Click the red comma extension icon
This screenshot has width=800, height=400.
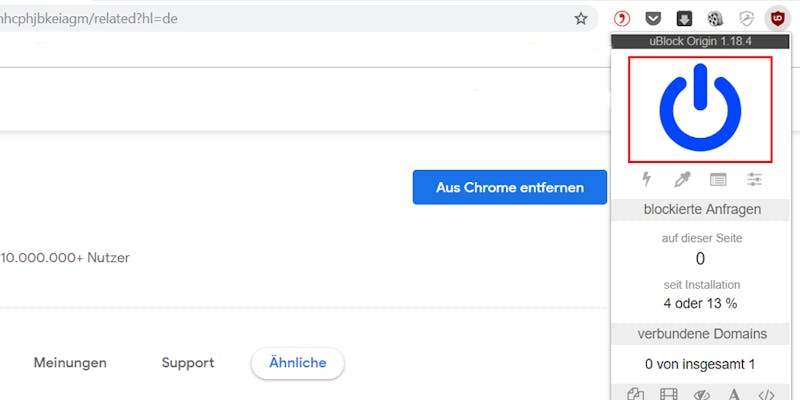coord(621,19)
